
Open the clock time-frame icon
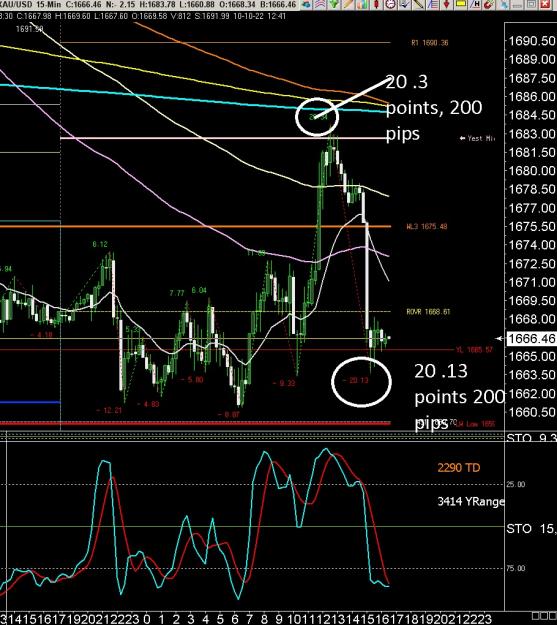coord(391,4)
